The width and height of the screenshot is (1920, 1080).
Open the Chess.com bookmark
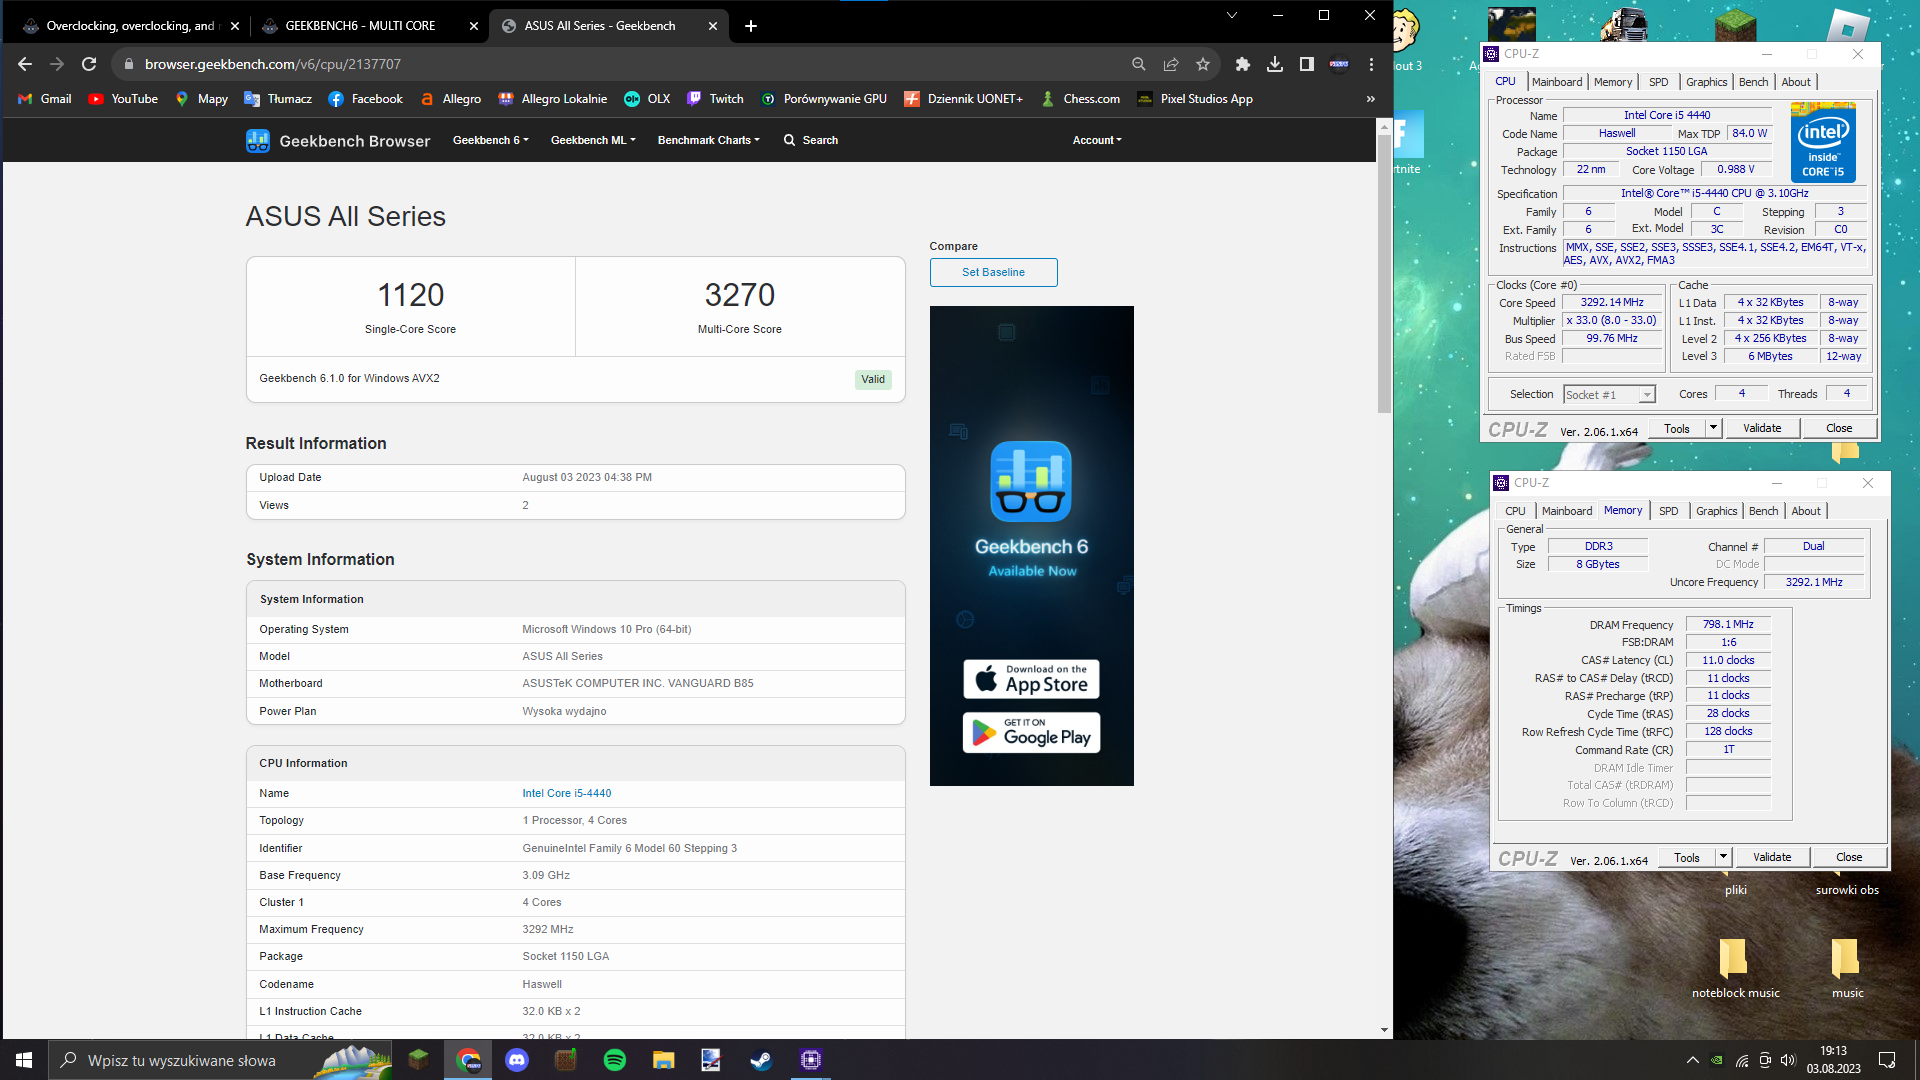[x=1080, y=99]
